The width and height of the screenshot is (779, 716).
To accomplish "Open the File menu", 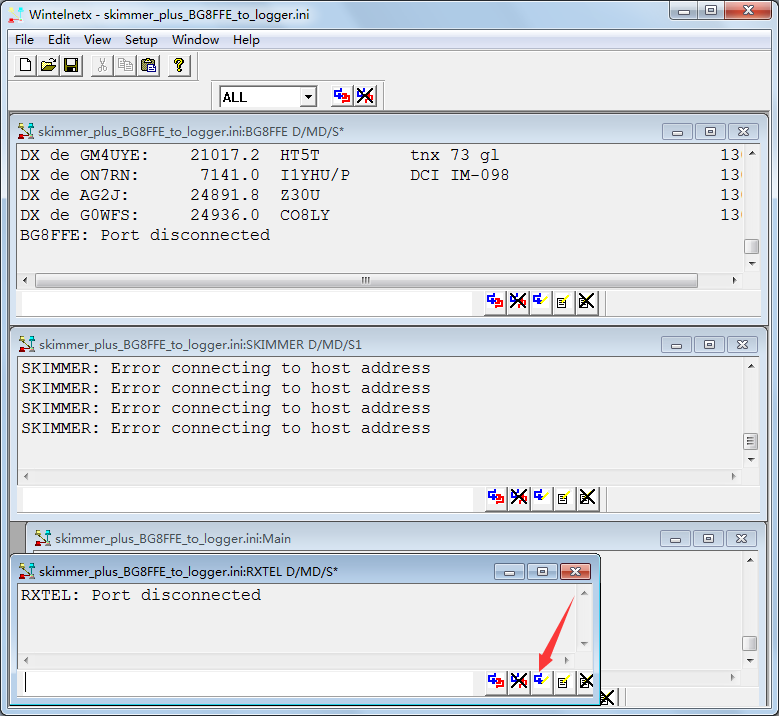I will pos(24,40).
